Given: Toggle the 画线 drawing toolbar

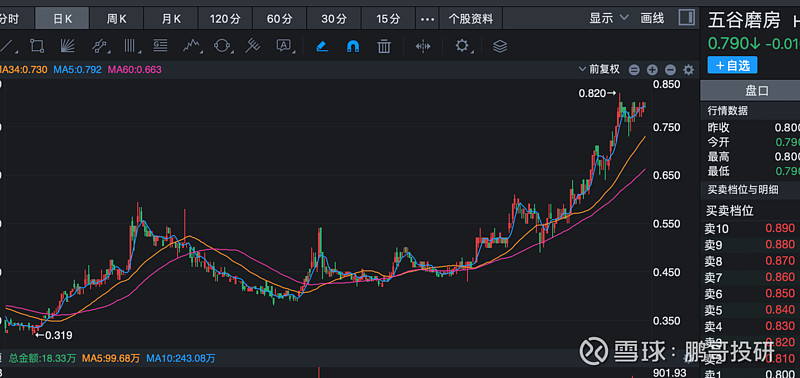Looking at the screenshot, I should [x=653, y=19].
